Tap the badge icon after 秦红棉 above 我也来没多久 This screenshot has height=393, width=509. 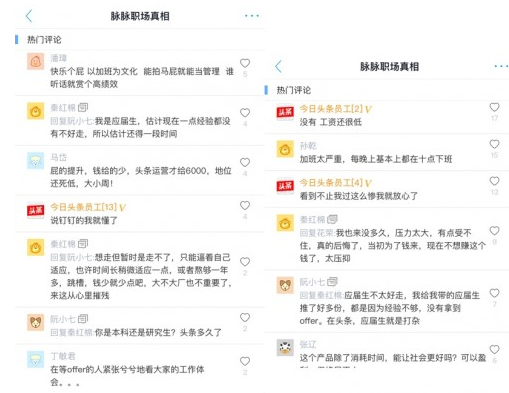332,219
